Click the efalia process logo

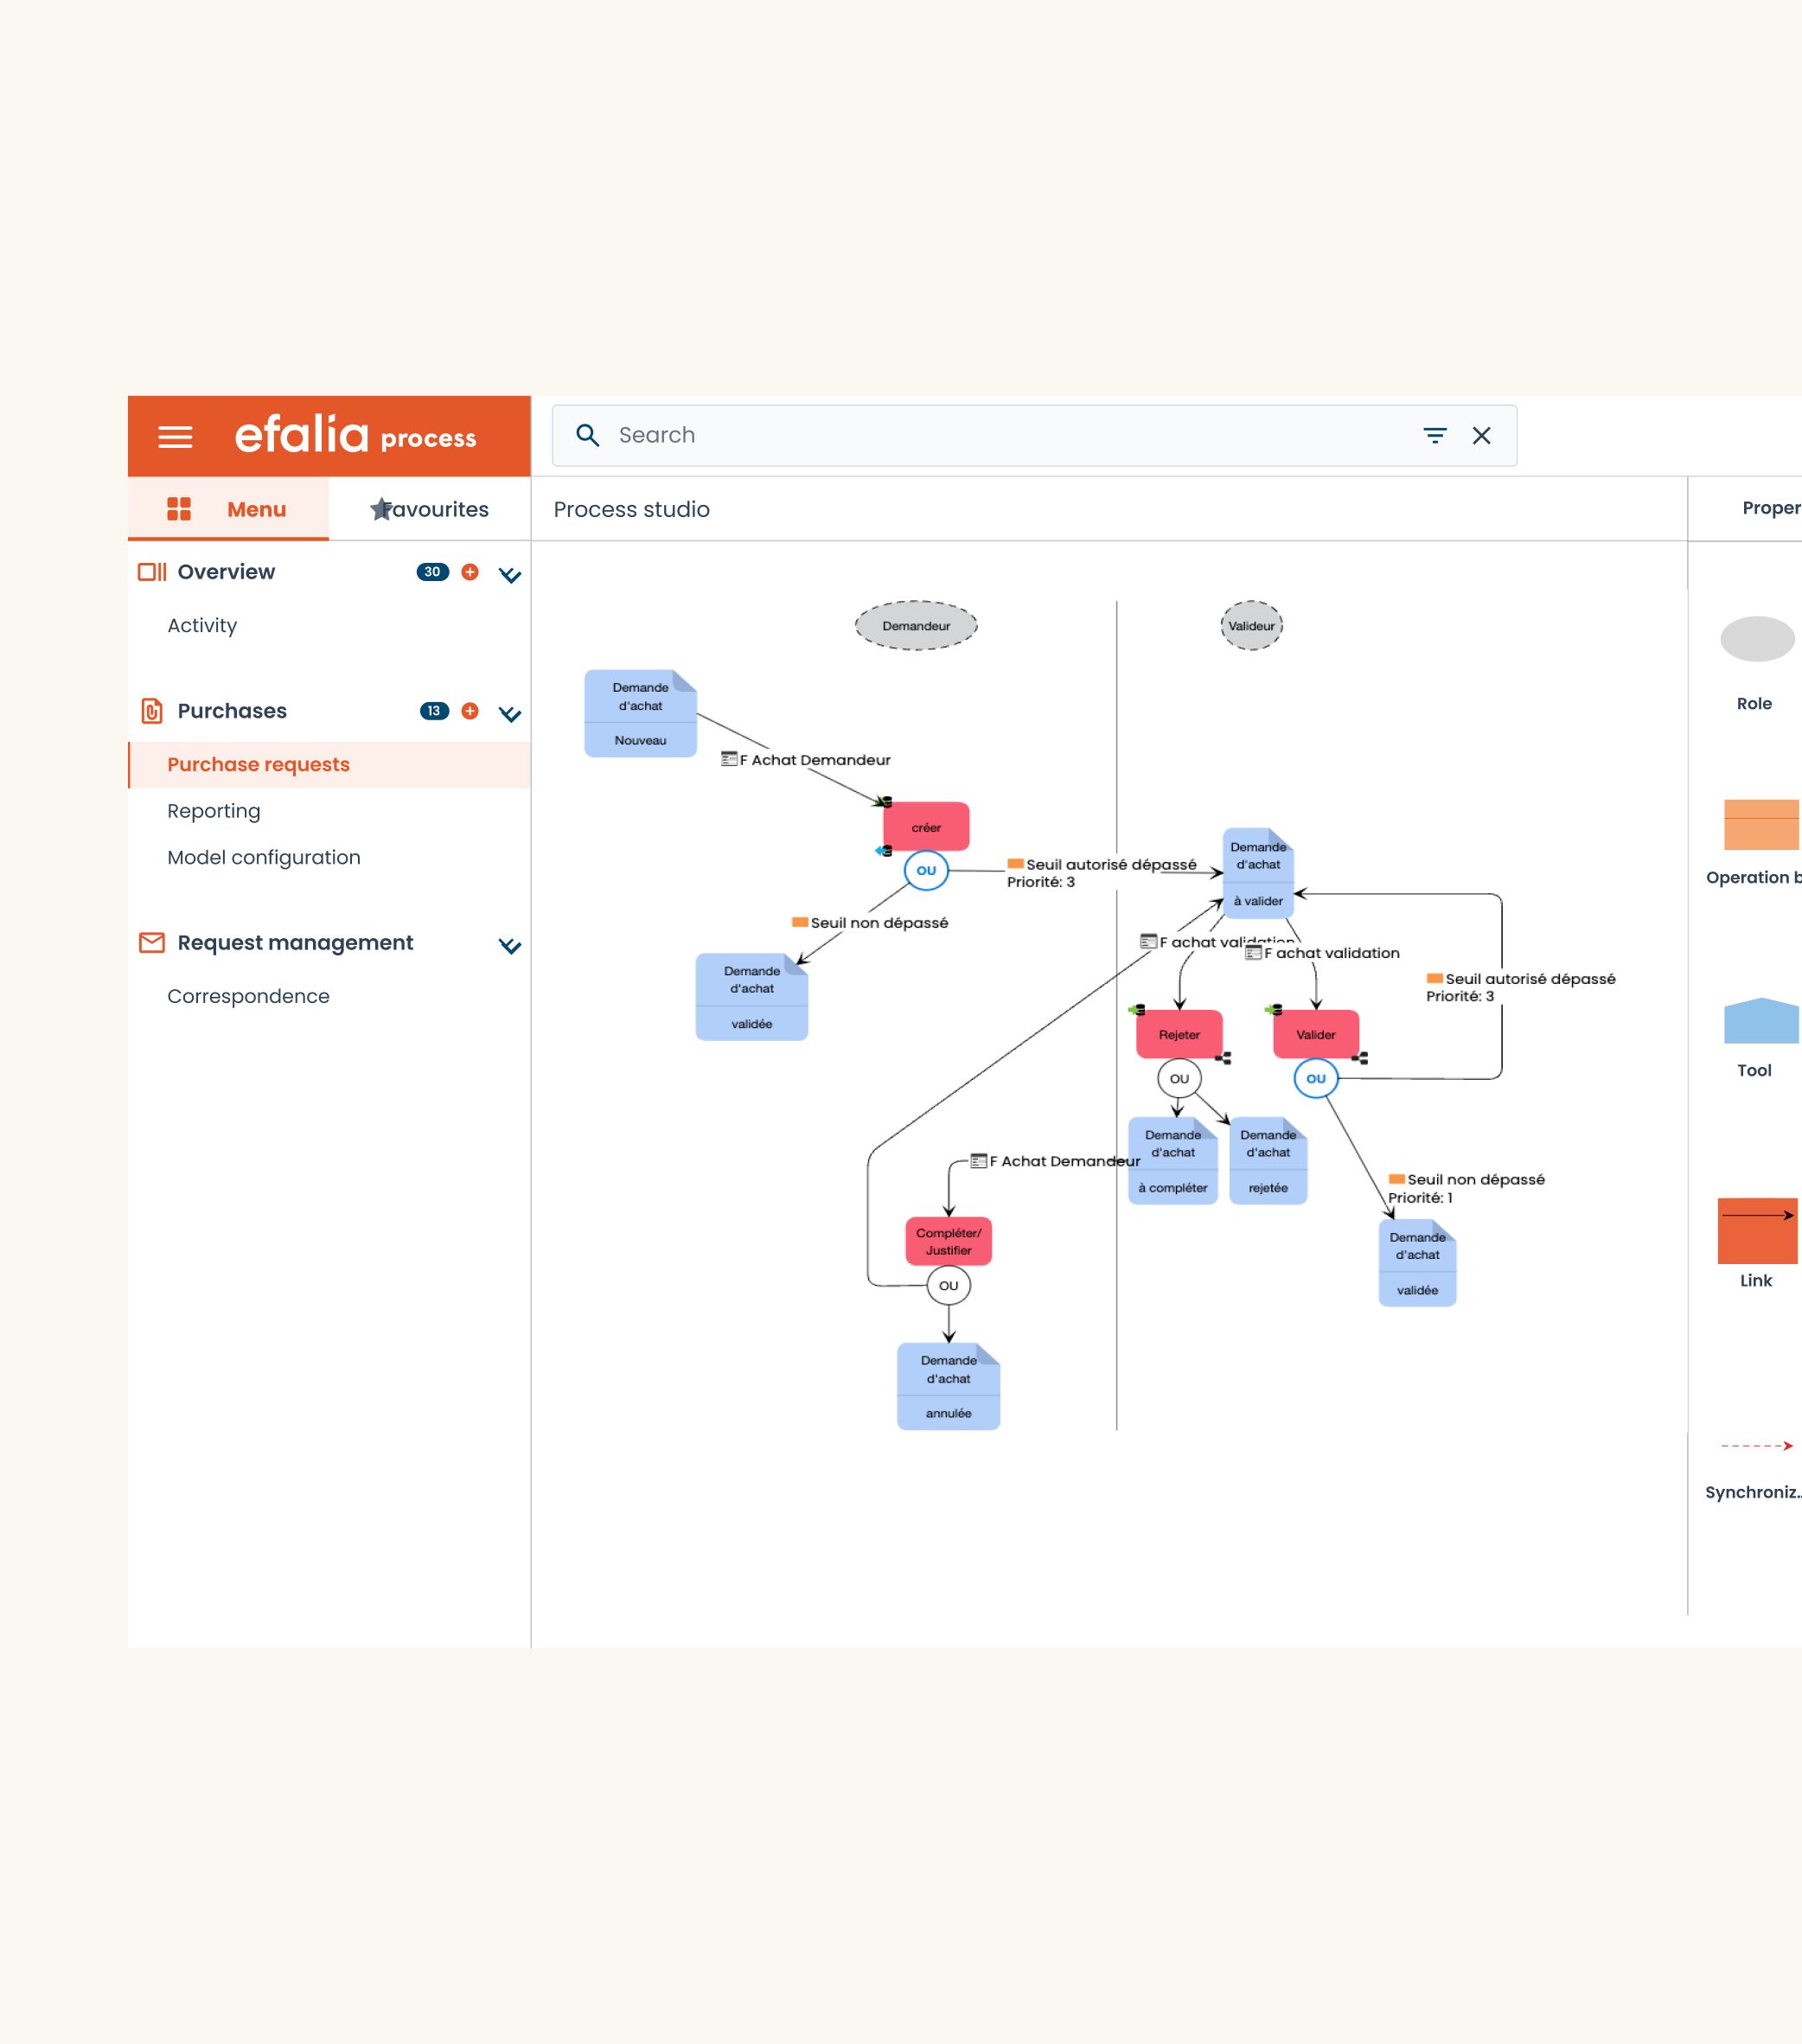pyautogui.click(x=355, y=435)
